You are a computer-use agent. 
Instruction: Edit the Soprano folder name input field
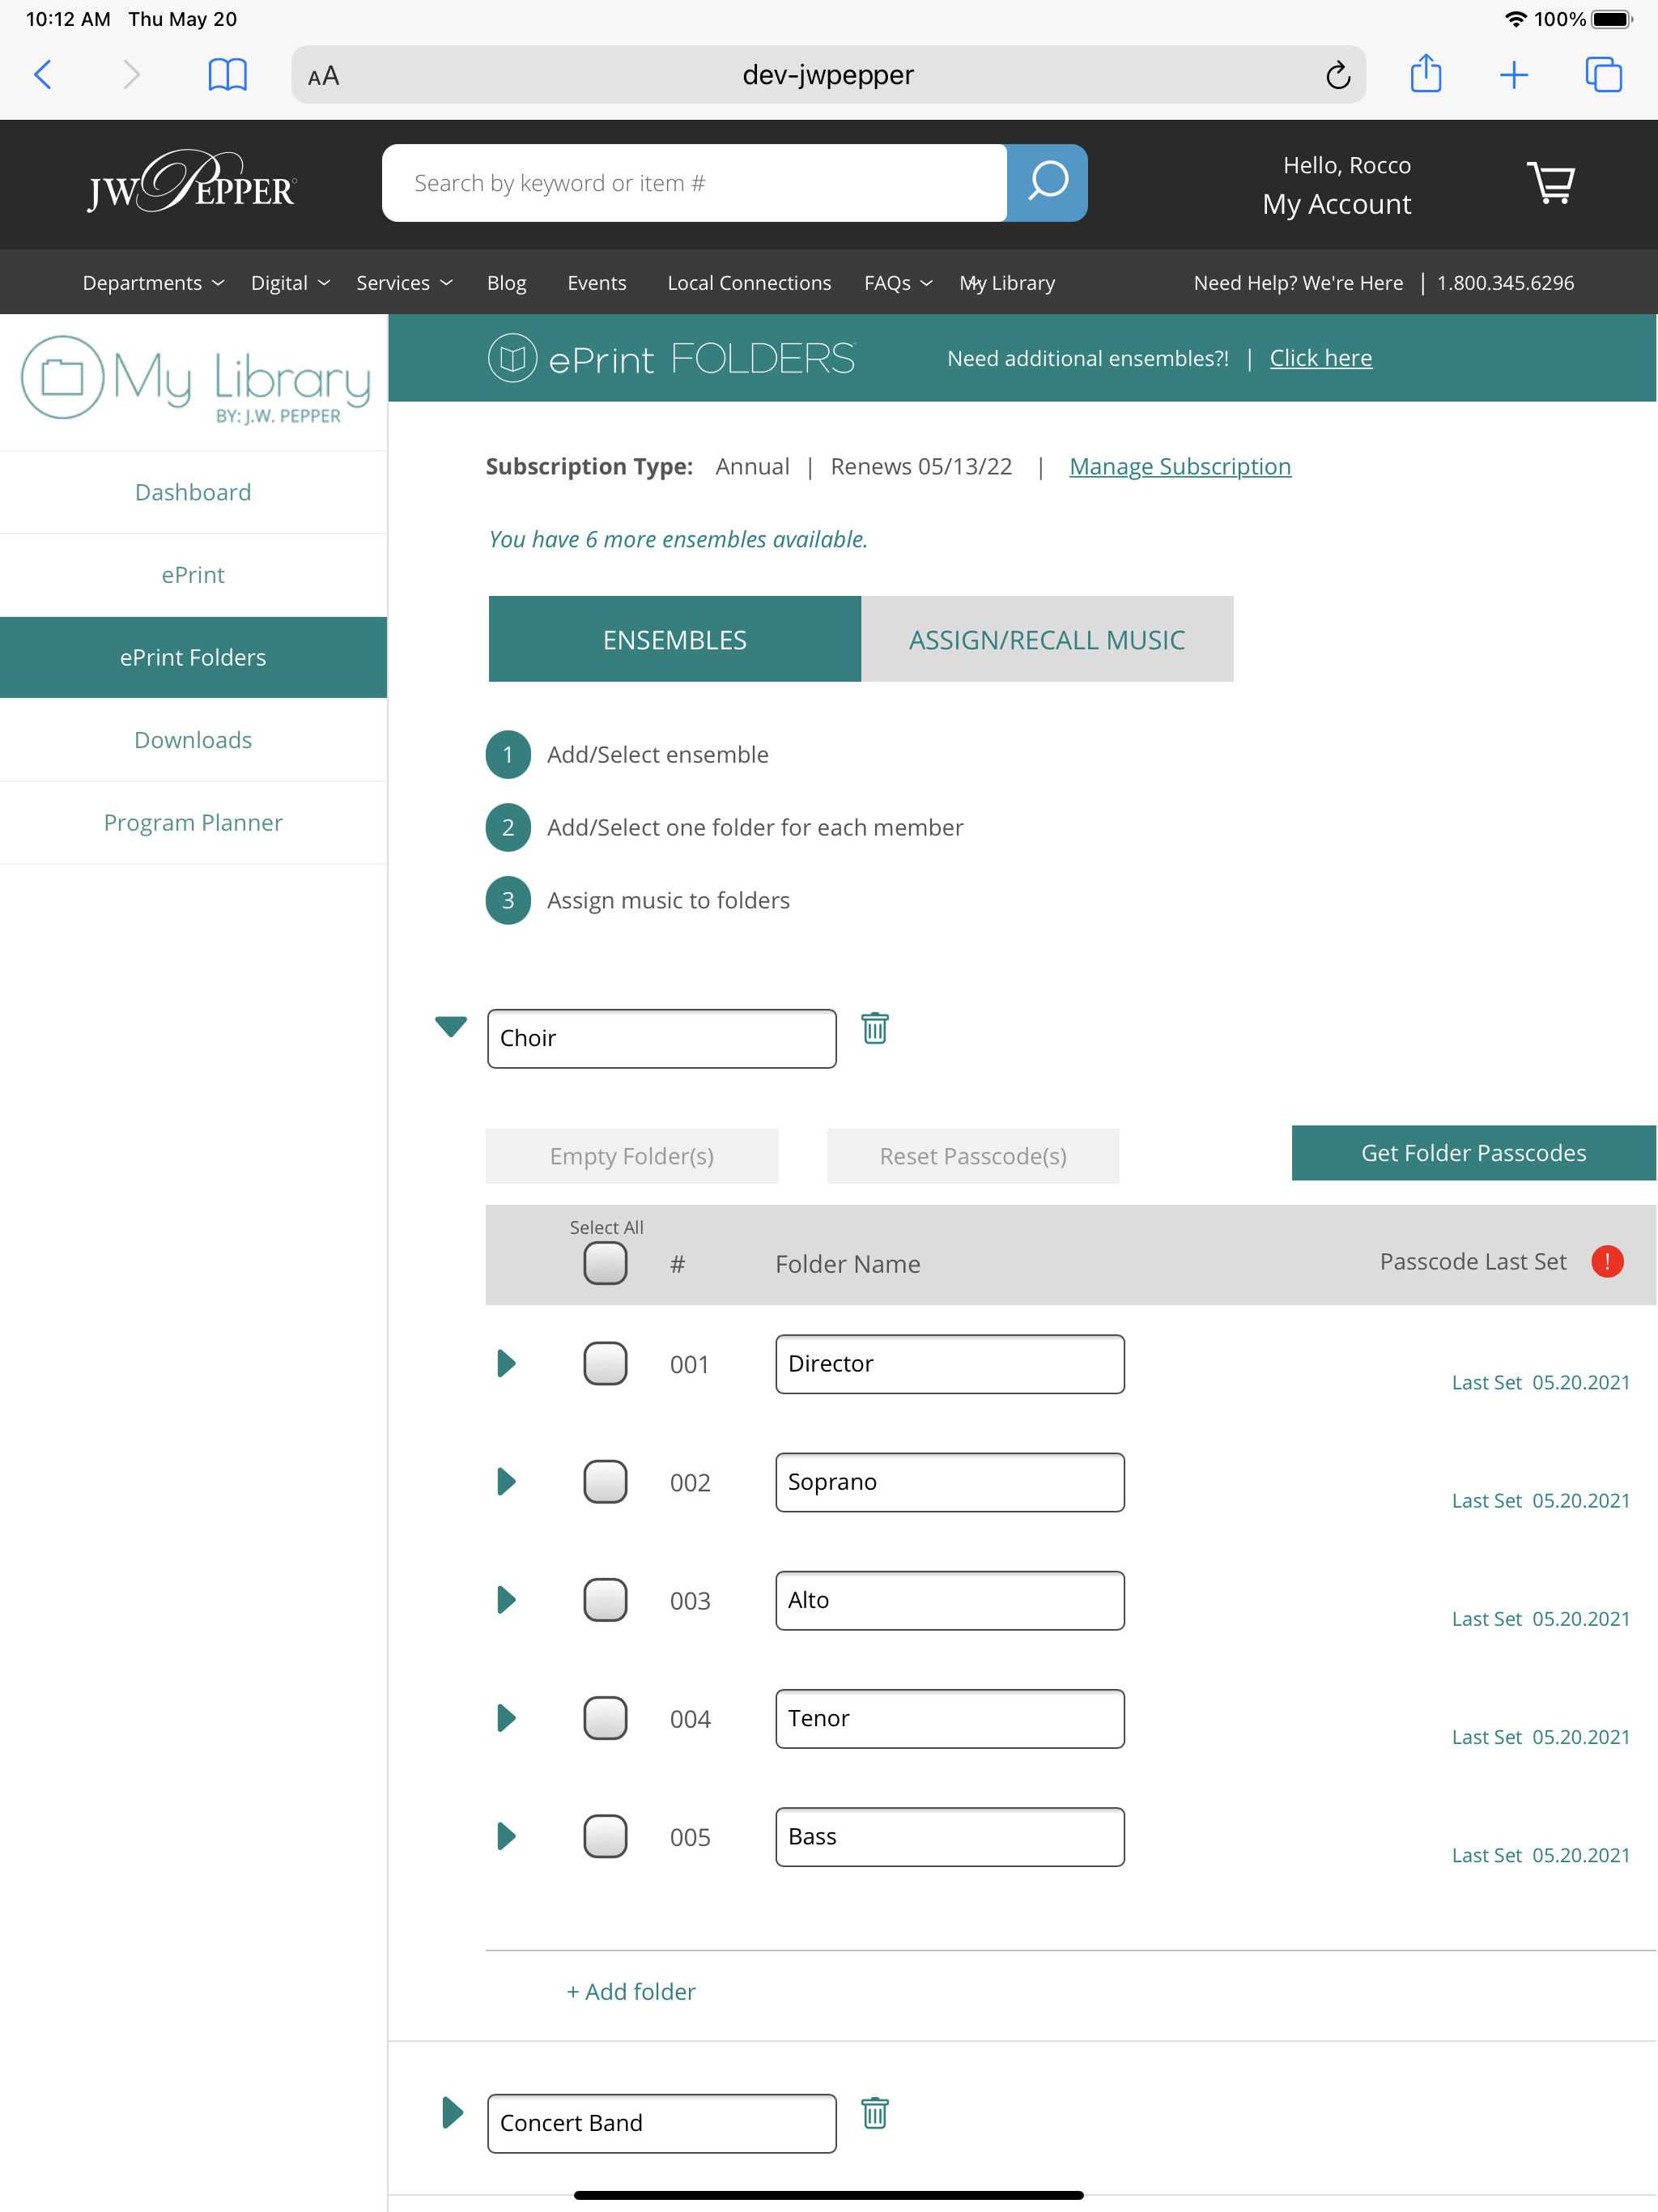click(x=949, y=1481)
